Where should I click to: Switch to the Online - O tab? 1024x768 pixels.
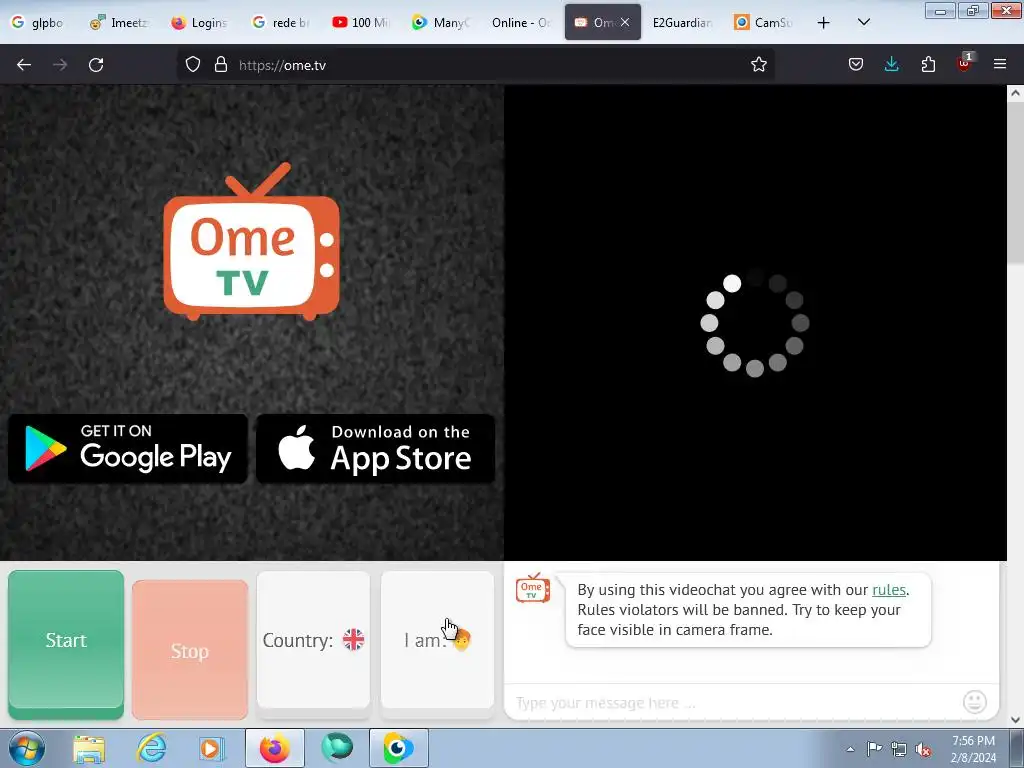click(522, 22)
